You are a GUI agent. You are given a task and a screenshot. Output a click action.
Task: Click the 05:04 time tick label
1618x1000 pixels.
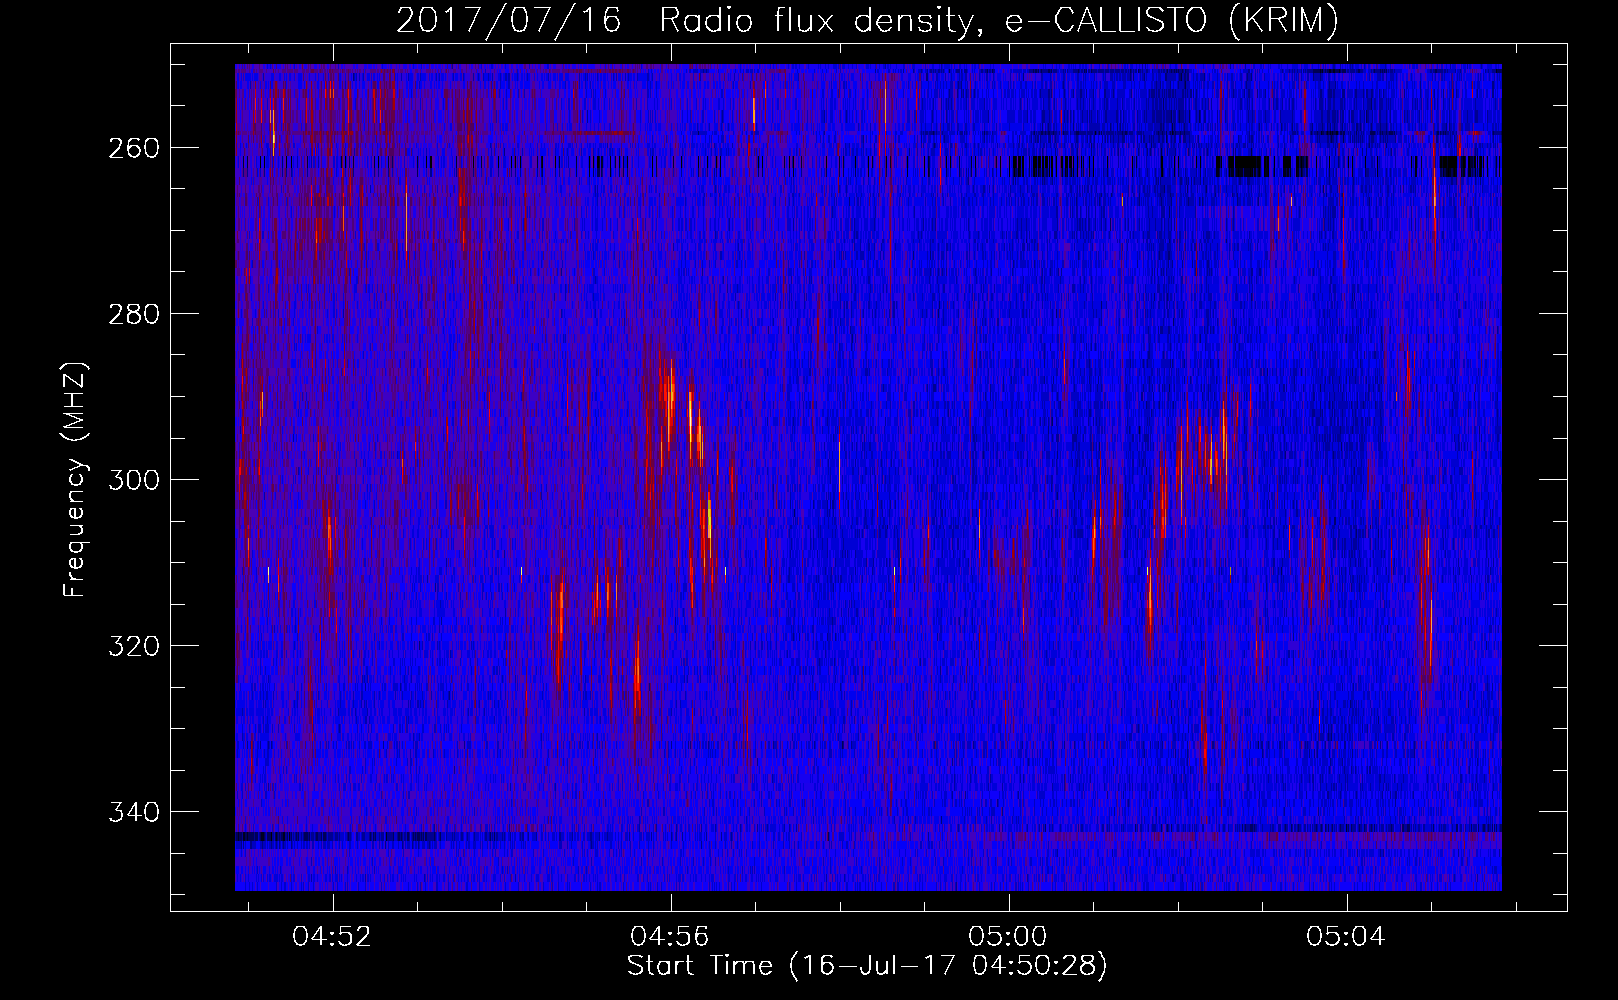click(1346, 937)
